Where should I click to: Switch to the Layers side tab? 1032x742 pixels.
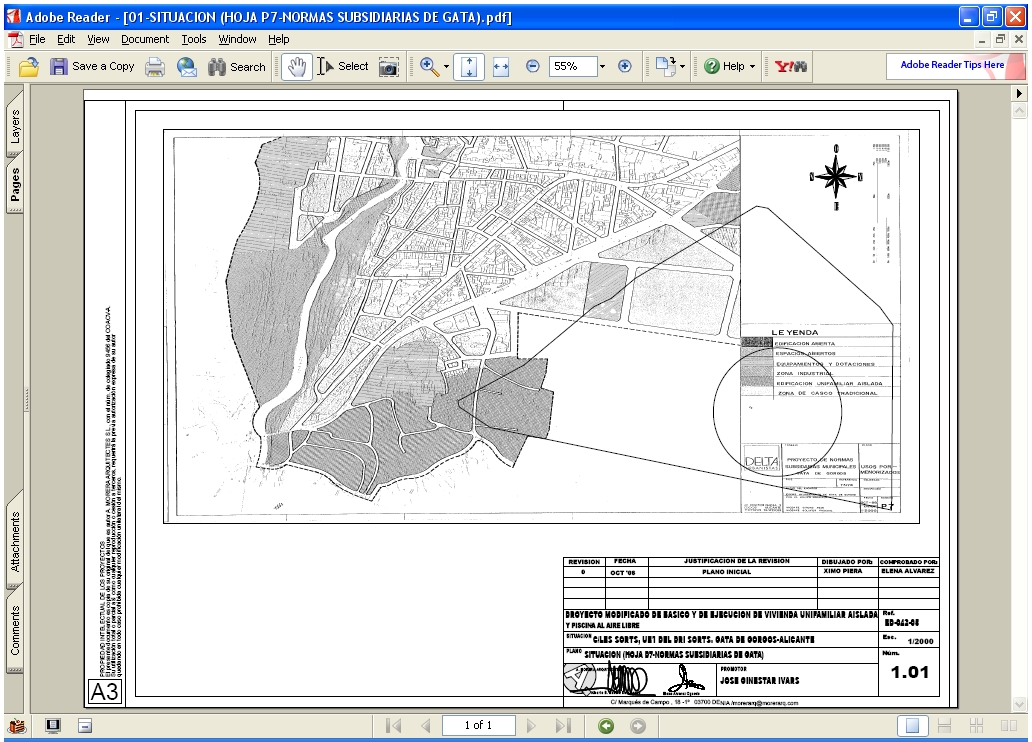coord(15,128)
